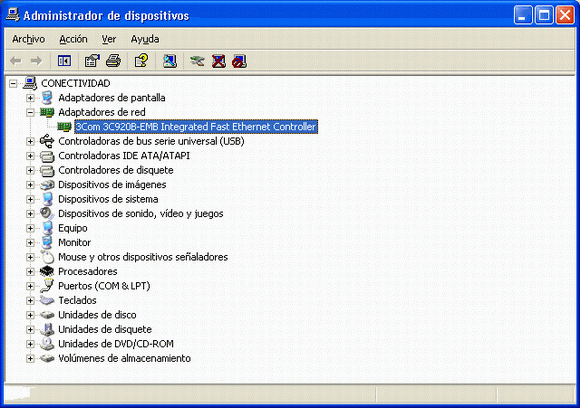Click the Equipo computer icon
This screenshot has width=580, height=408.
pyautogui.click(x=47, y=228)
